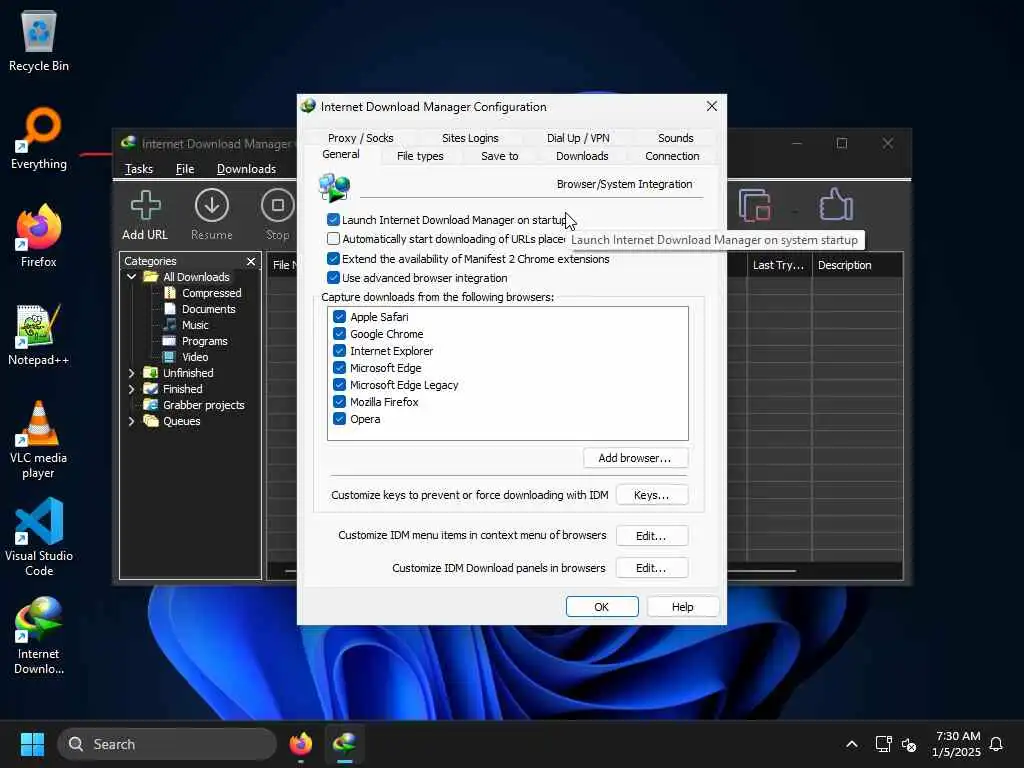Open the Tasks menu in IDM

click(138, 168)
